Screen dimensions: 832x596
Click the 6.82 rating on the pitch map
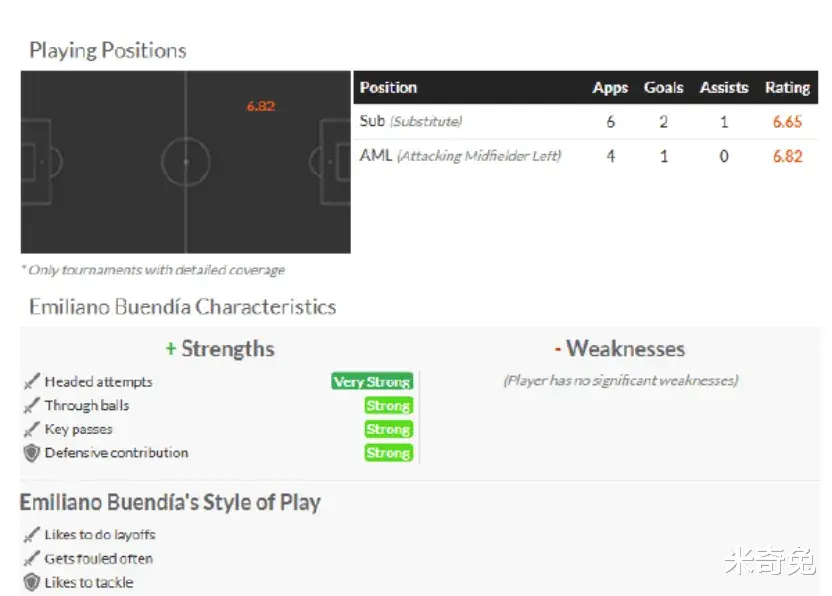260,106
